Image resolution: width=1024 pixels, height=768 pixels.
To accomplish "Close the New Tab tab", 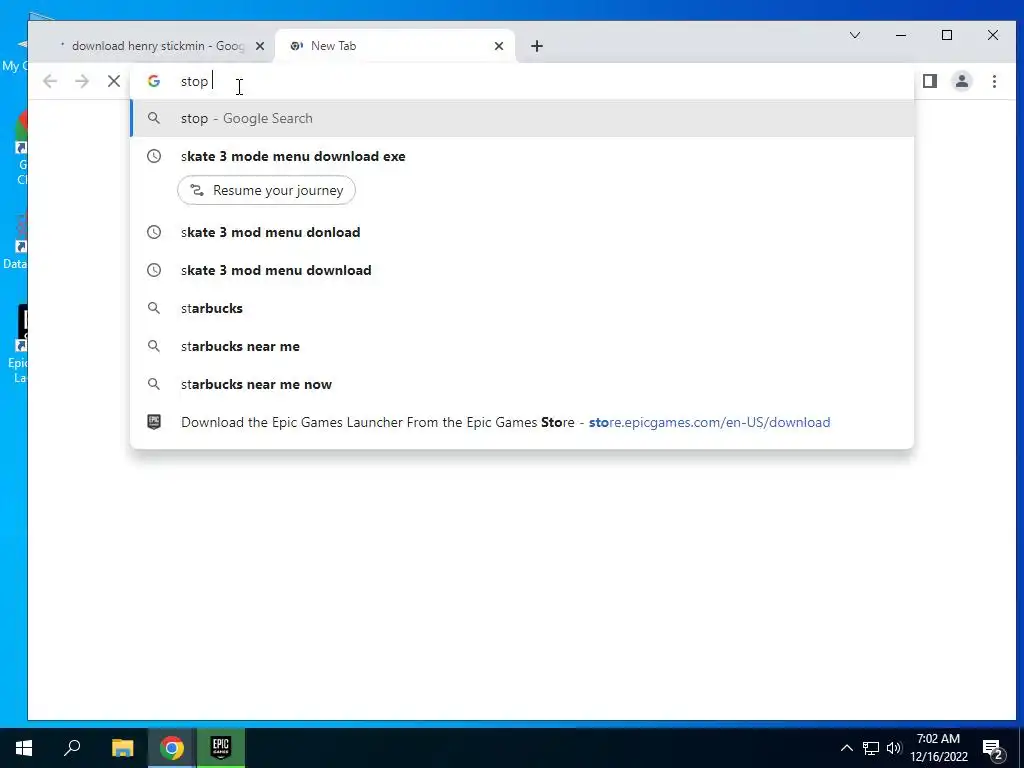I will pos(499,46).
